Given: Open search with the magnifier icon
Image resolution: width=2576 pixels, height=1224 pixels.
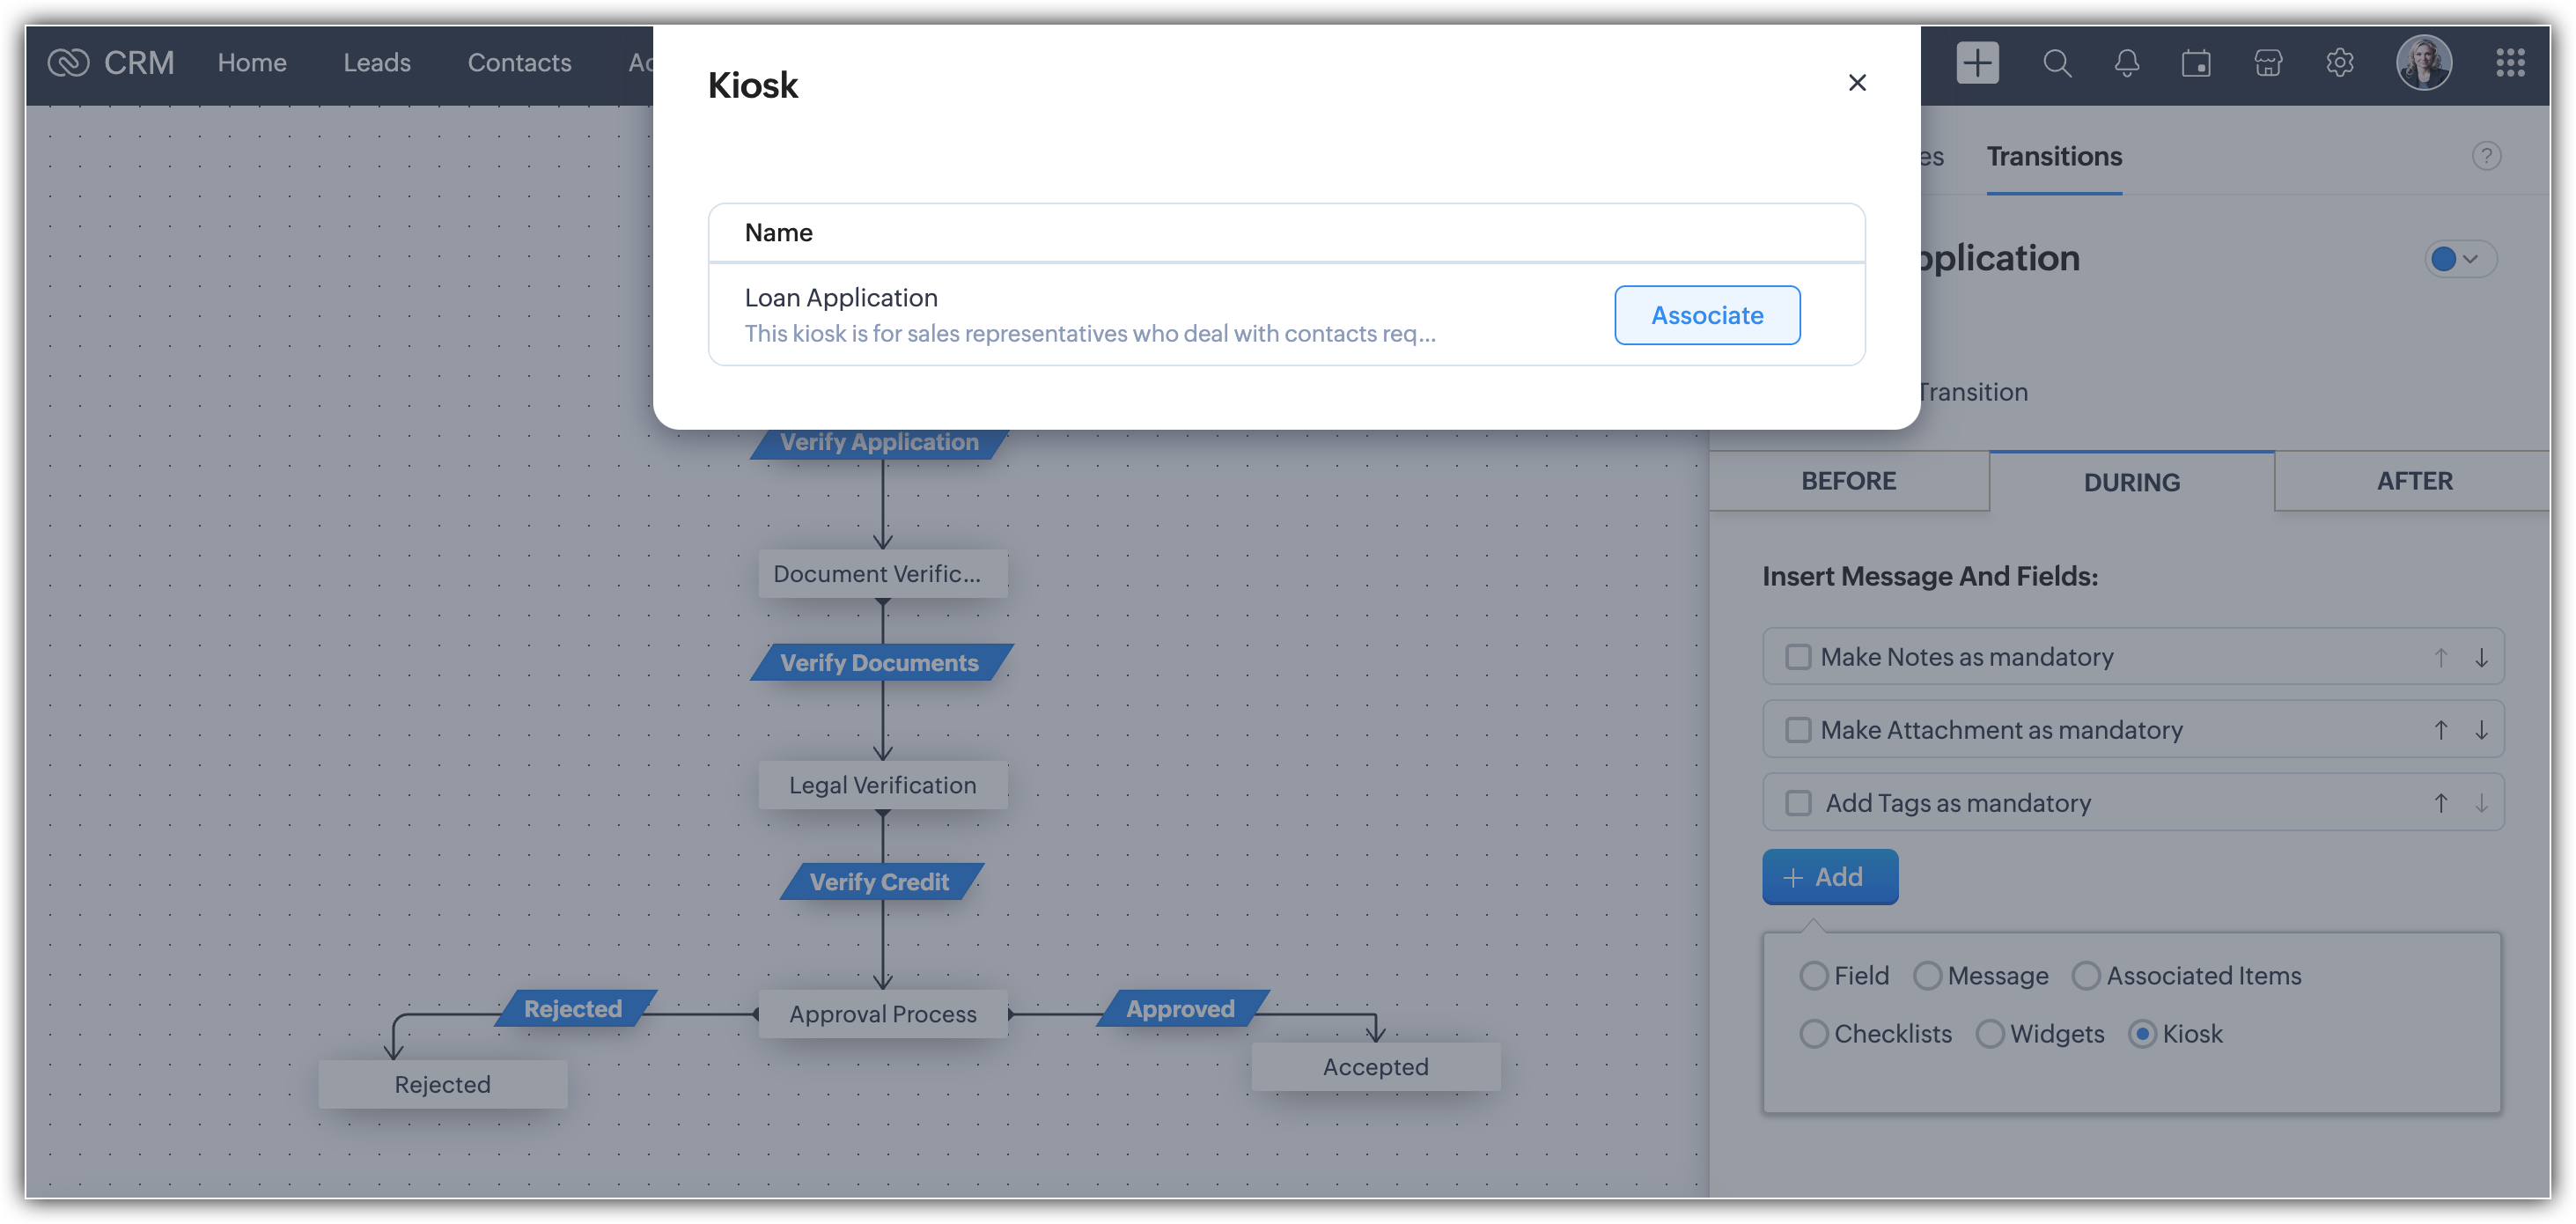Looking at the screenshot, I should (x=2056, y=63).
